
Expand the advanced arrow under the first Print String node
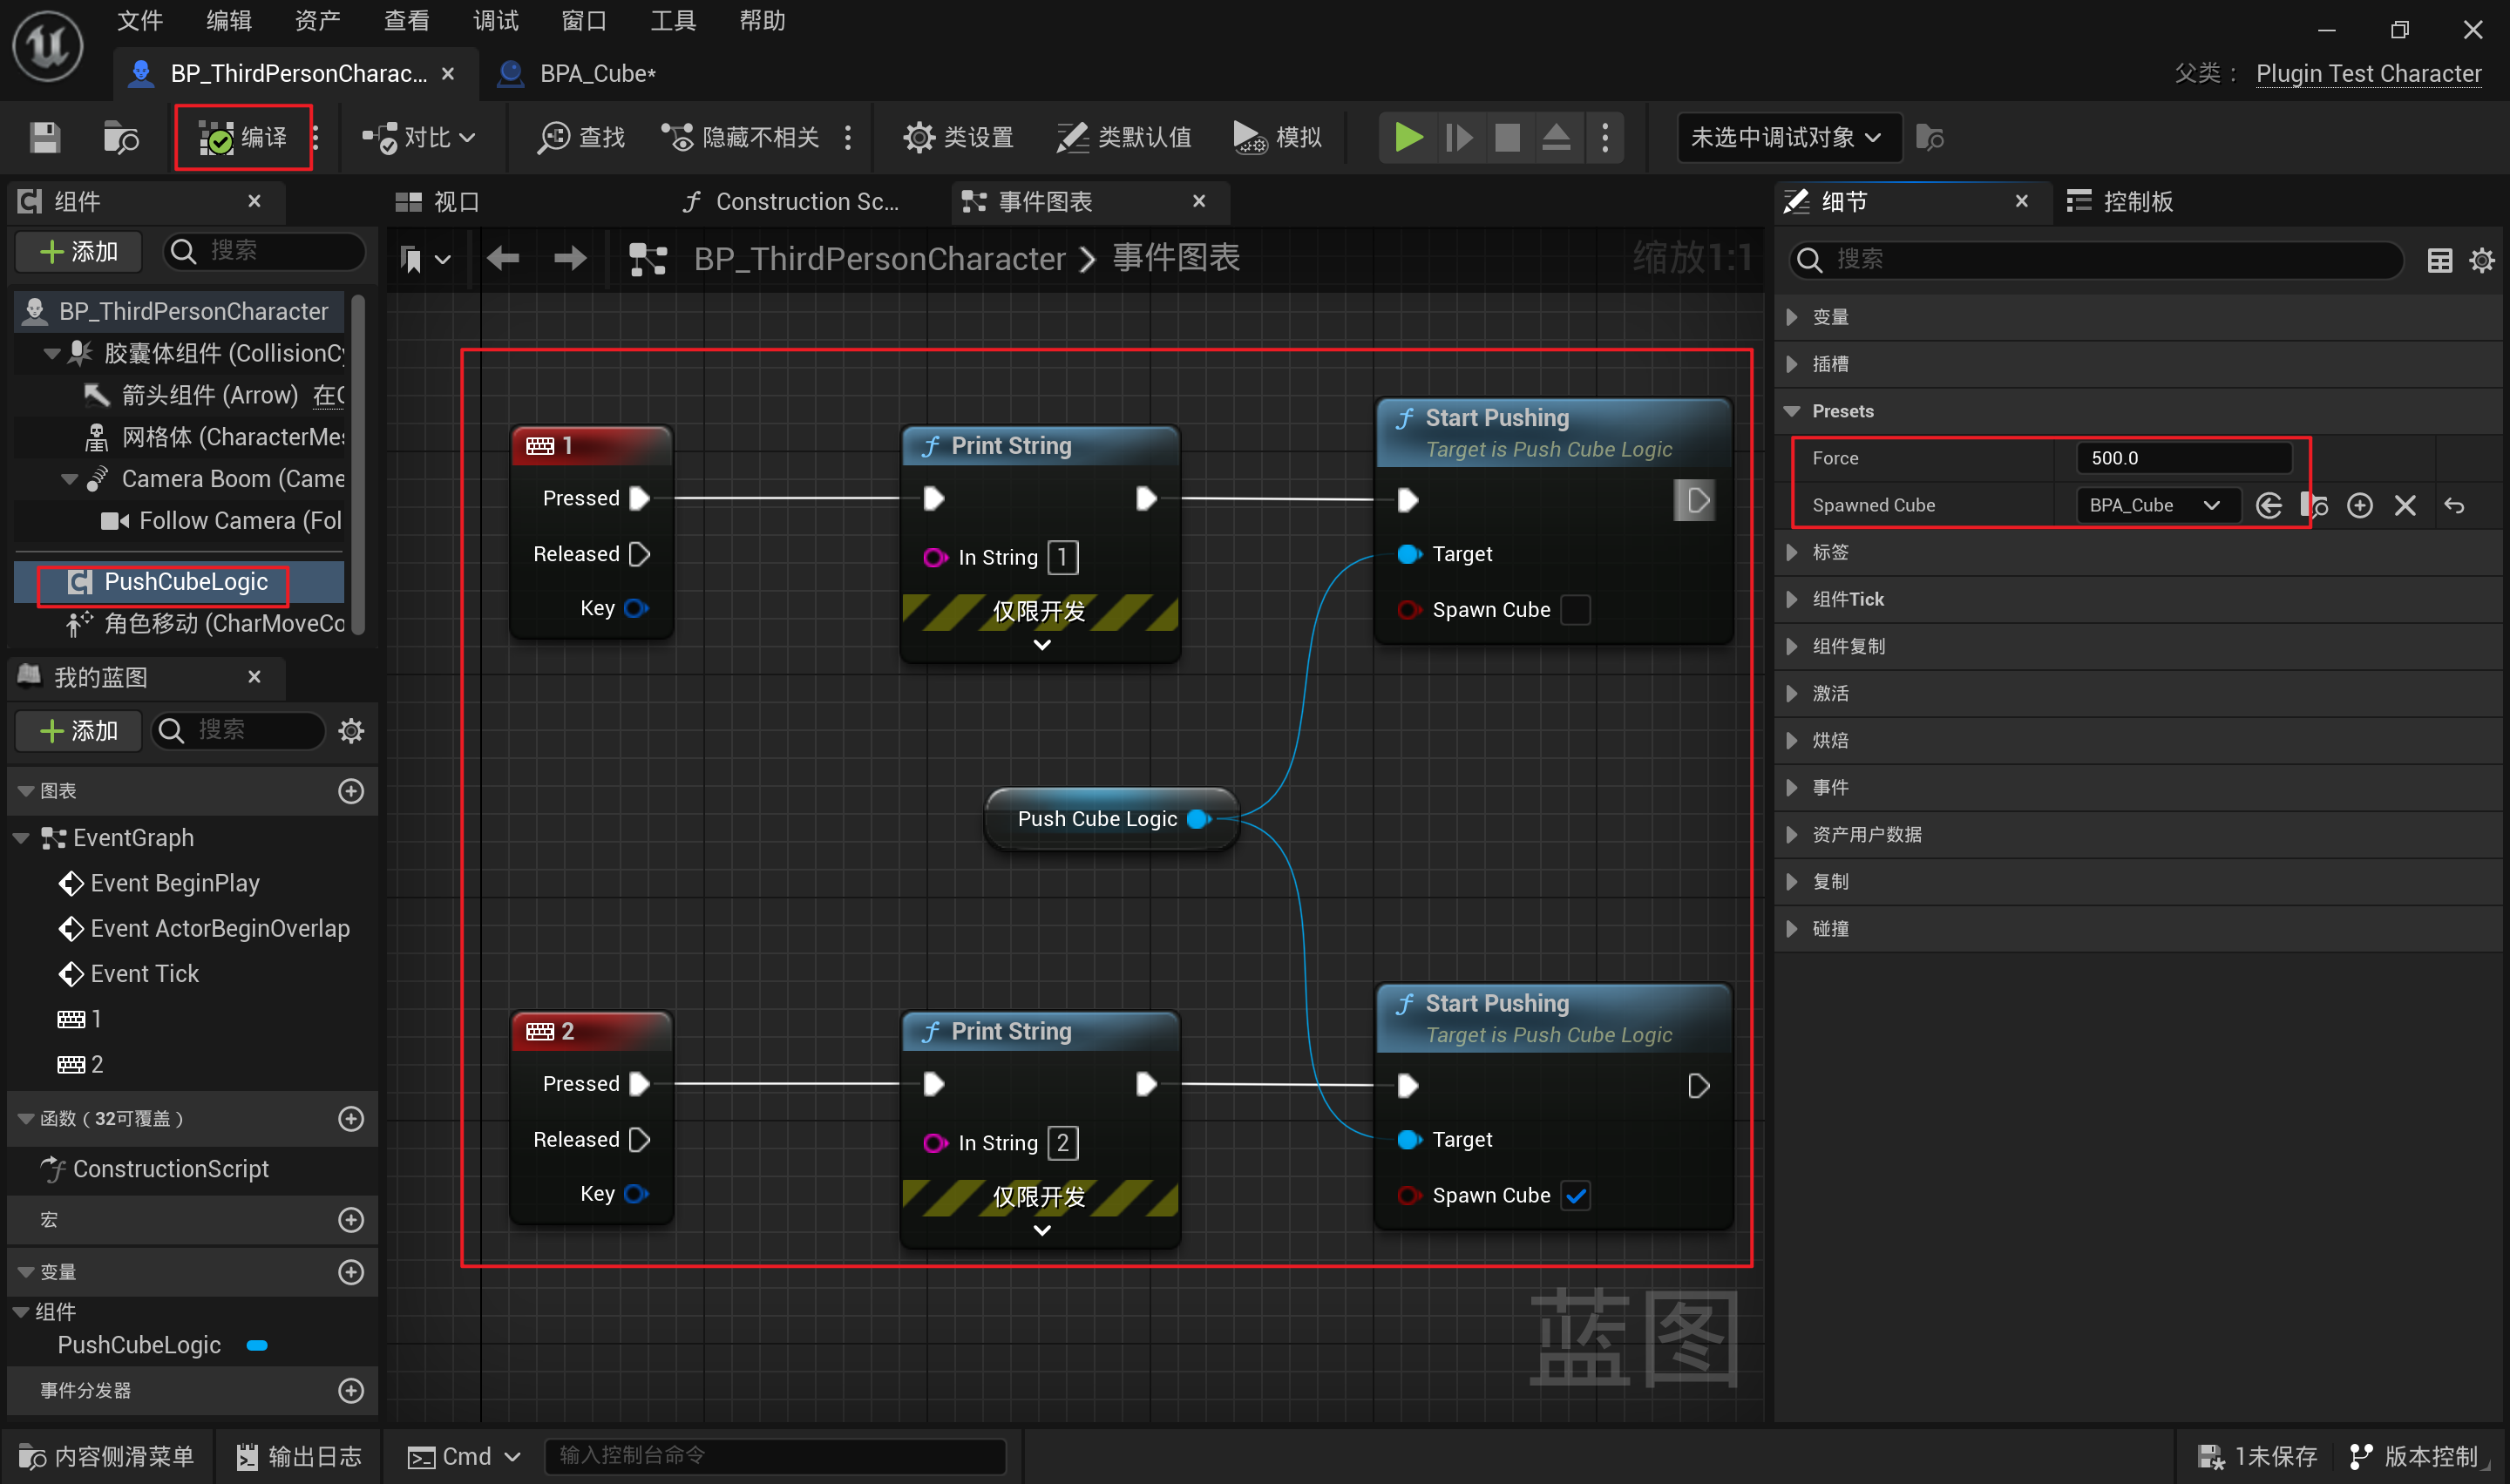[x=1041, y=645]
